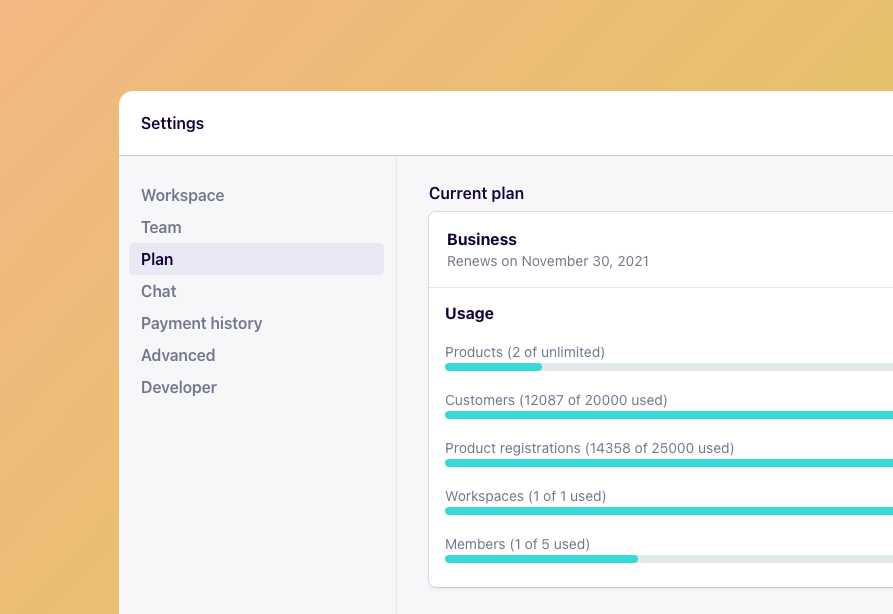This screenshot has height=614, width=893.
Task: Click the Customers usage progress bar
Action: click(x=668, y=415)
